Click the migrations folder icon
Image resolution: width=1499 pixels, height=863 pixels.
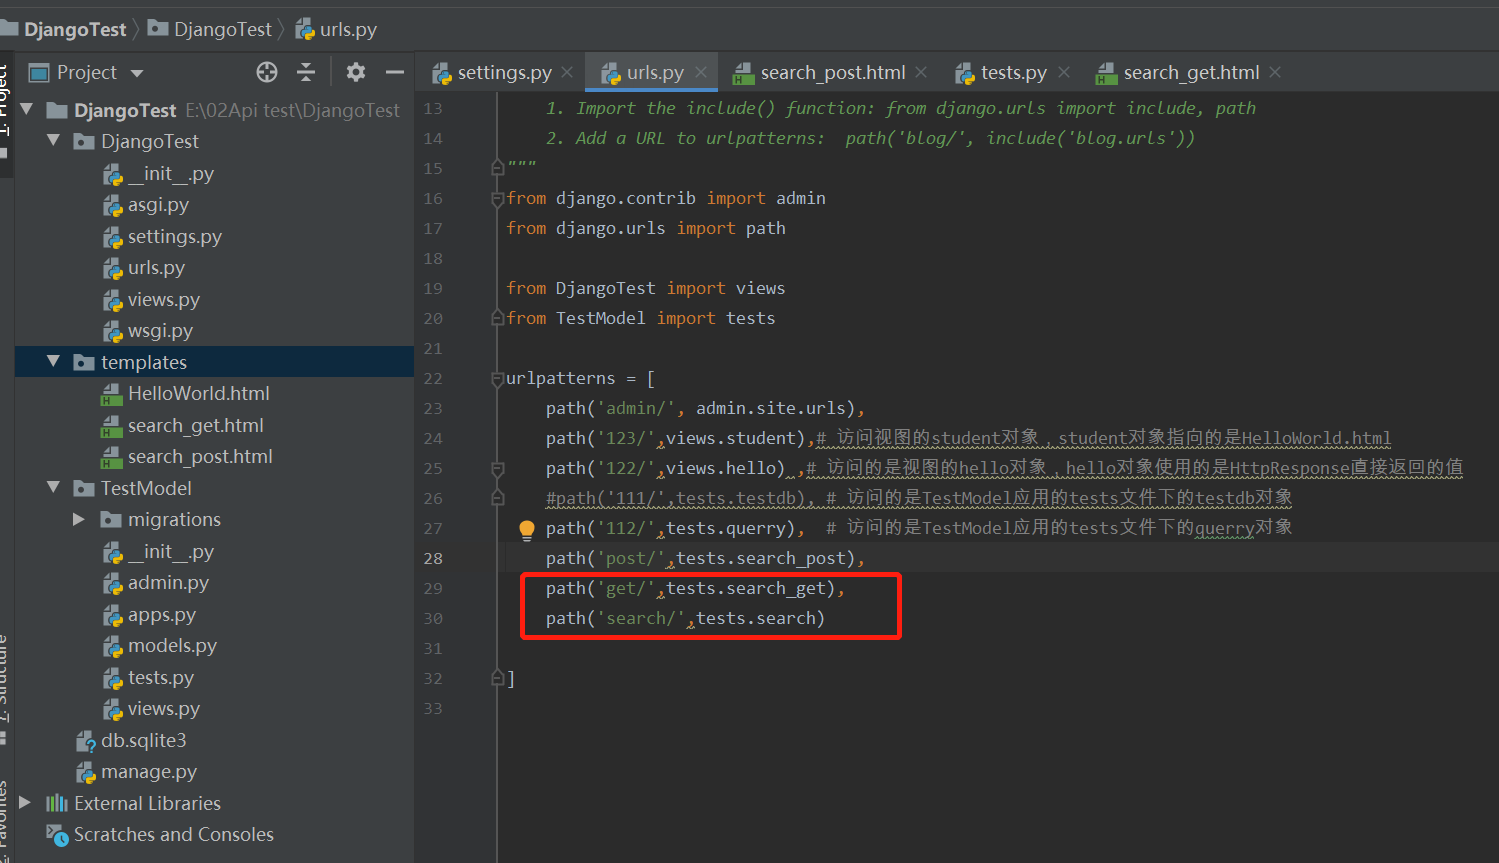[x=111, y=519]
